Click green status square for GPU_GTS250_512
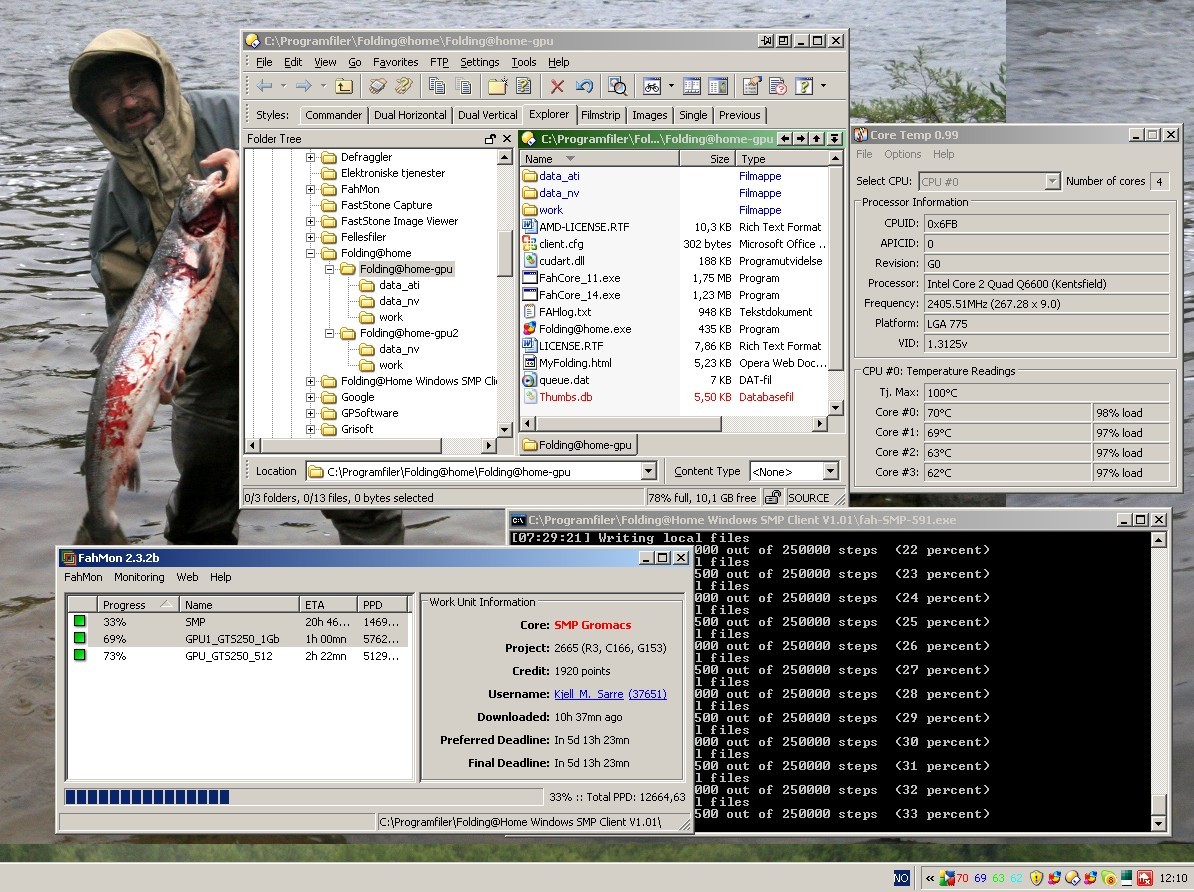1194x892 pixels. point(80,655)
